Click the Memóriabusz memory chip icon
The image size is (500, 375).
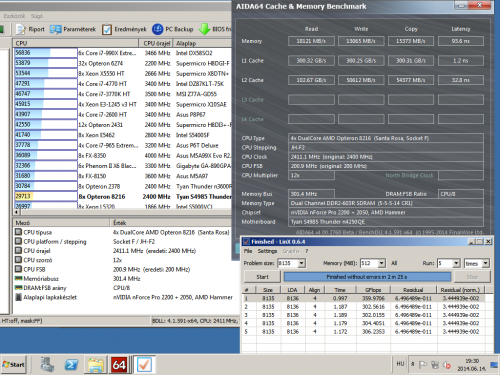tap(18, 278)
